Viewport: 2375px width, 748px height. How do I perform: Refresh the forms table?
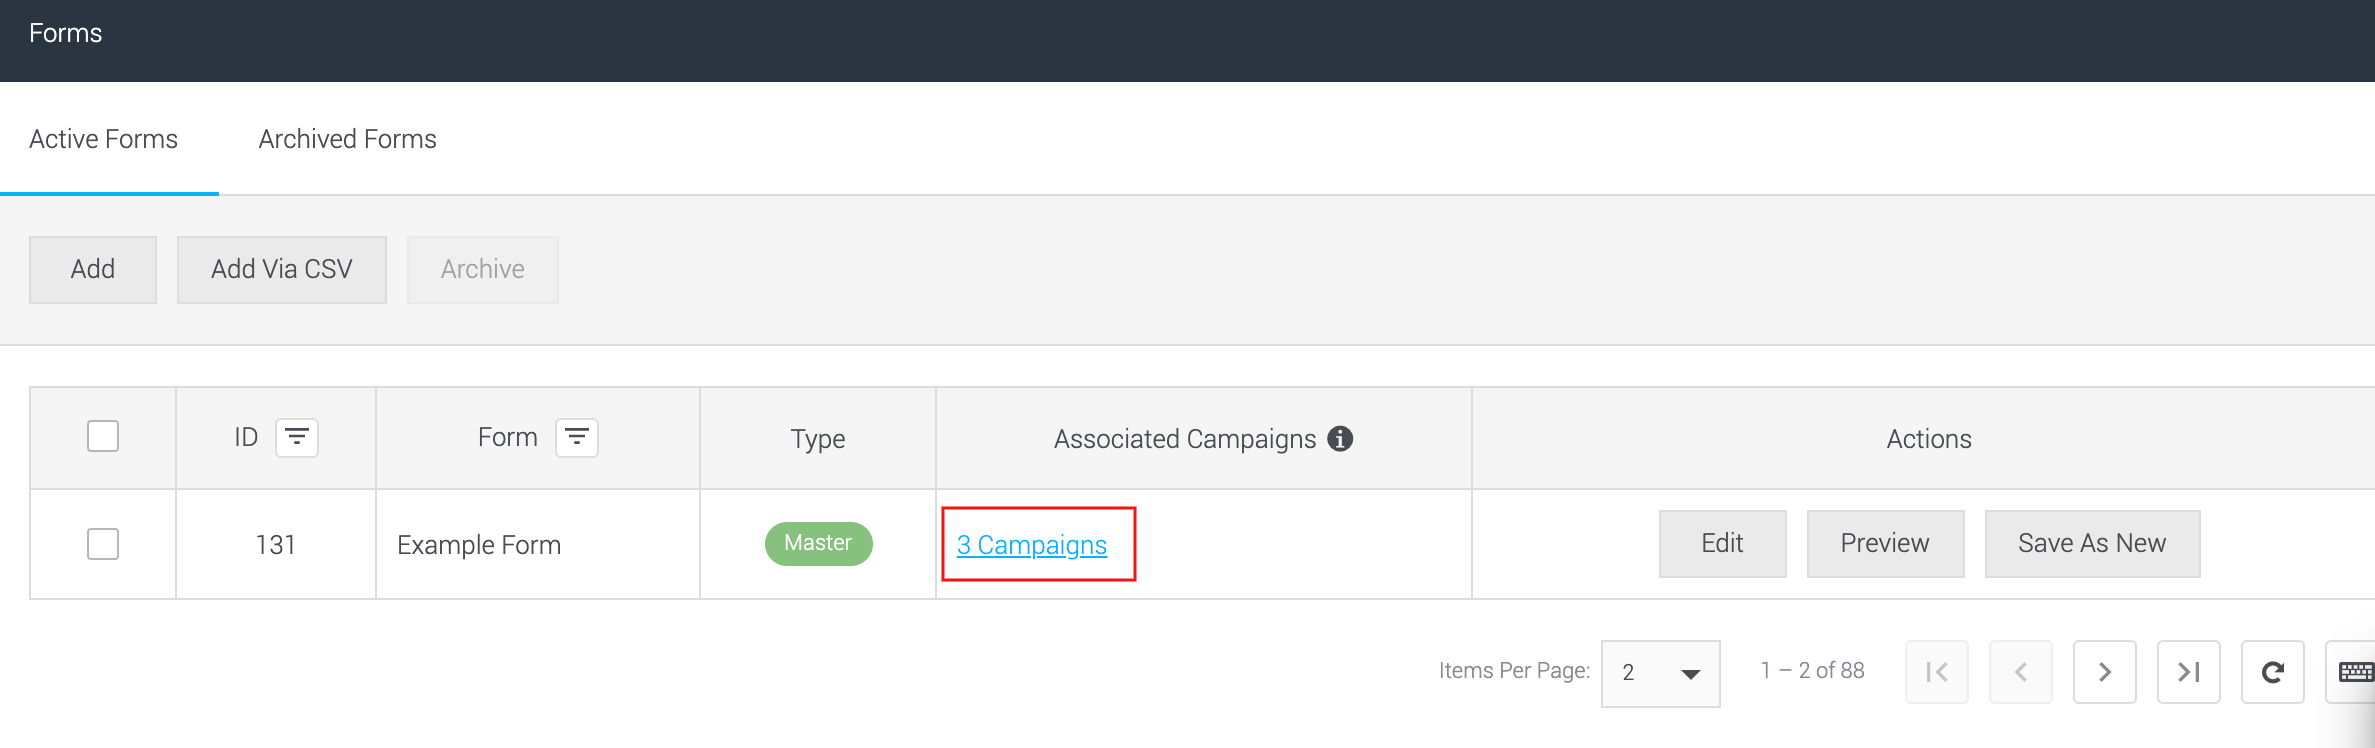[x=2273, y=672]
